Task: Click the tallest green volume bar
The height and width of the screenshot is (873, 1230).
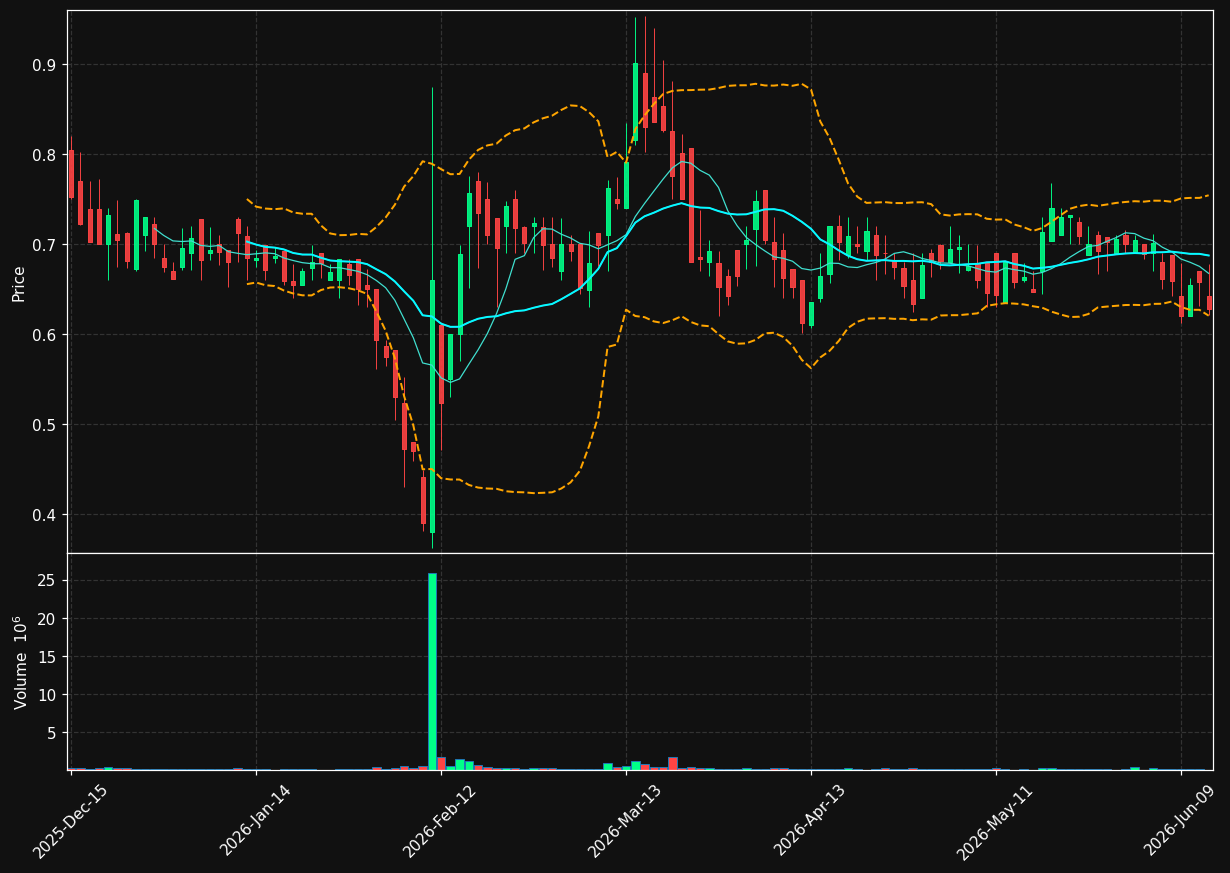Action: pos(432,671)
